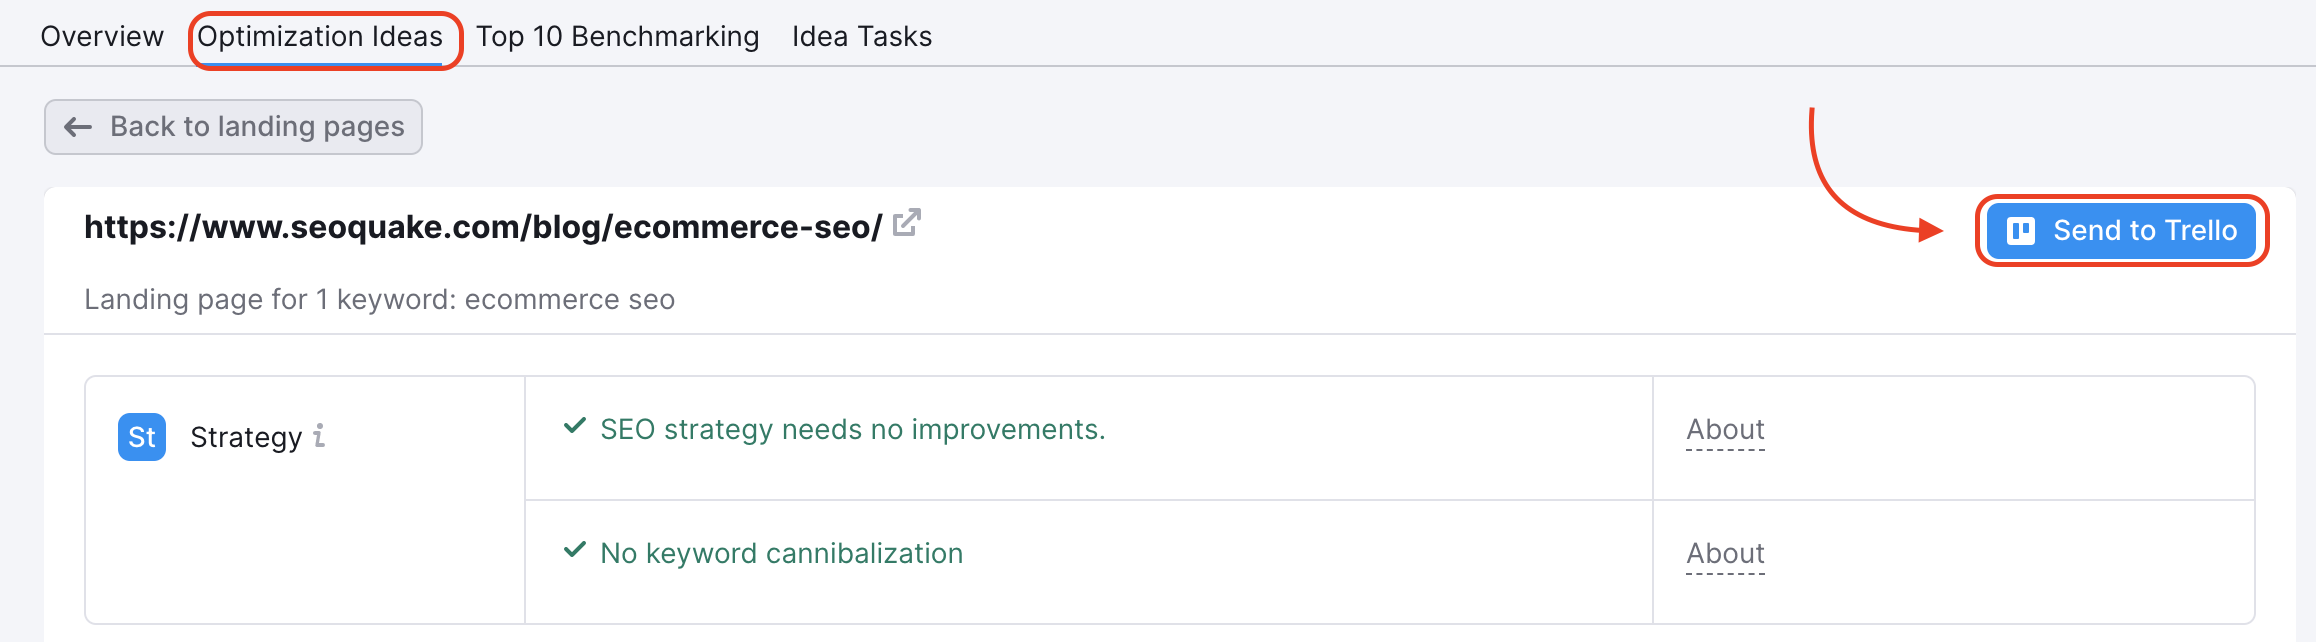Open the external link icon beside the URL
This screenshot has height=642, width=2316.
(906, 223)
